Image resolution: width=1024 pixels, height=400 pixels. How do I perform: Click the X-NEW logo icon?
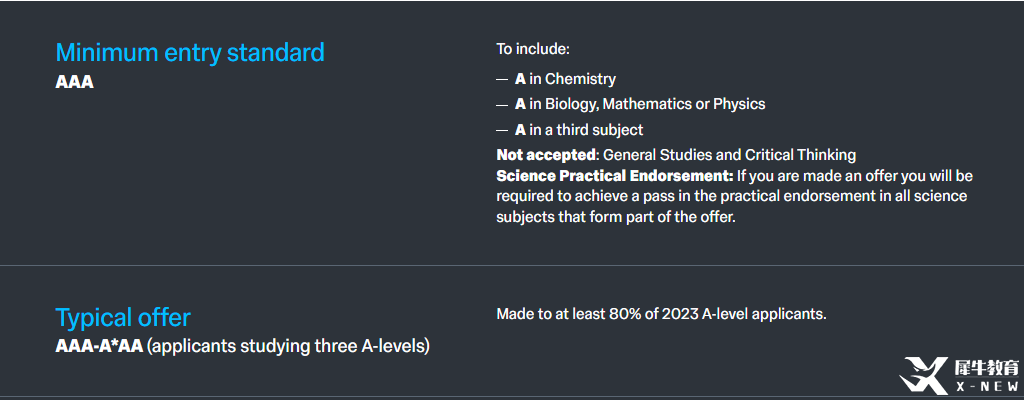pyautogui.click(x=923, y=375)
